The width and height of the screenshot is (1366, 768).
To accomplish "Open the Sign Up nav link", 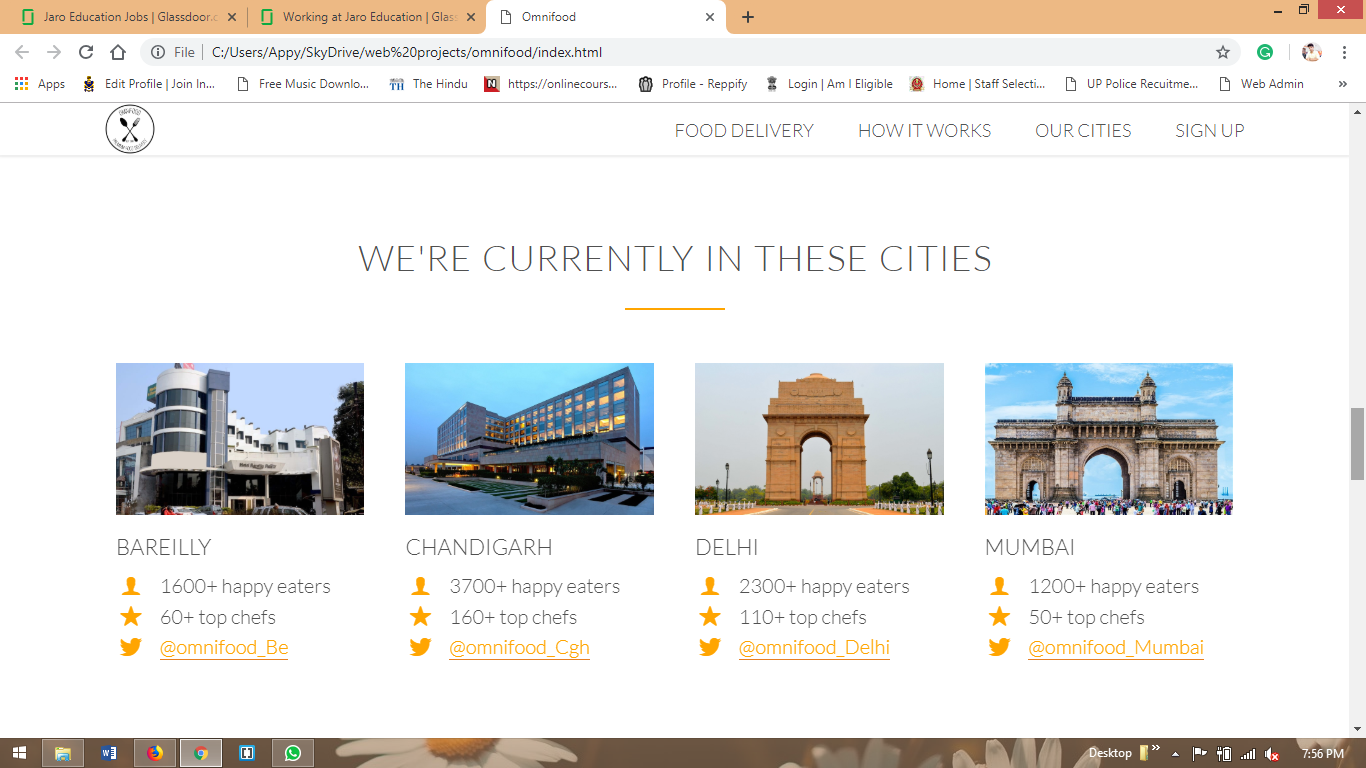I will pyautogui.click(x=1210, y=131).
